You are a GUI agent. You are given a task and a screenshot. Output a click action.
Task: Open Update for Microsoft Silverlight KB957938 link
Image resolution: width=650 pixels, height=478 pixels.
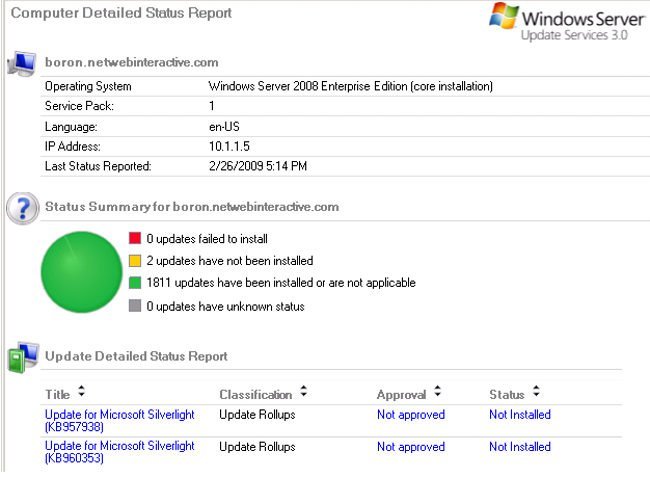pos(119,420)
